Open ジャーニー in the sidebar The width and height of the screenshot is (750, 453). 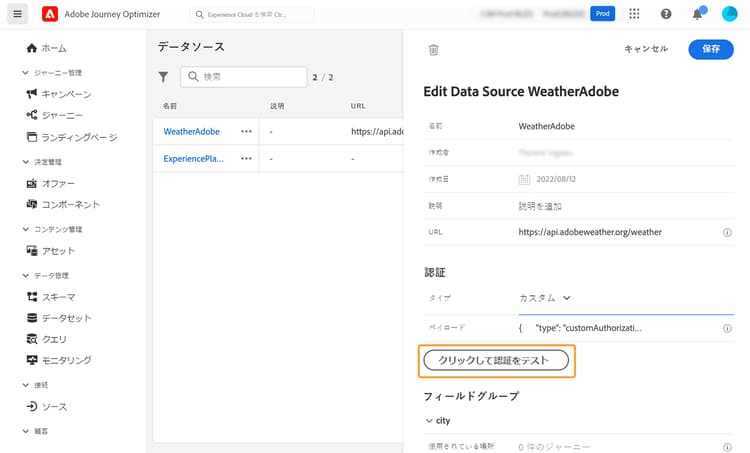pos(55,115)
